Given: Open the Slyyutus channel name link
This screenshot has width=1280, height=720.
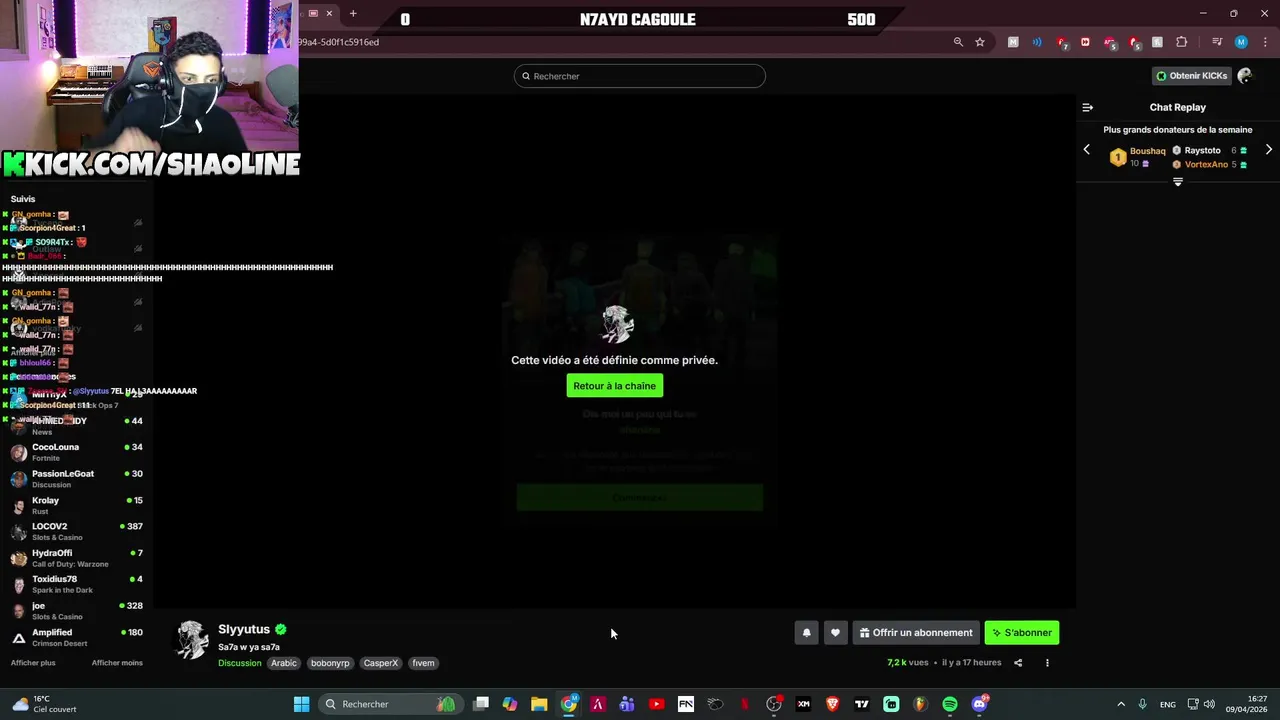Looking at the screenshot, I should [244, 629].
